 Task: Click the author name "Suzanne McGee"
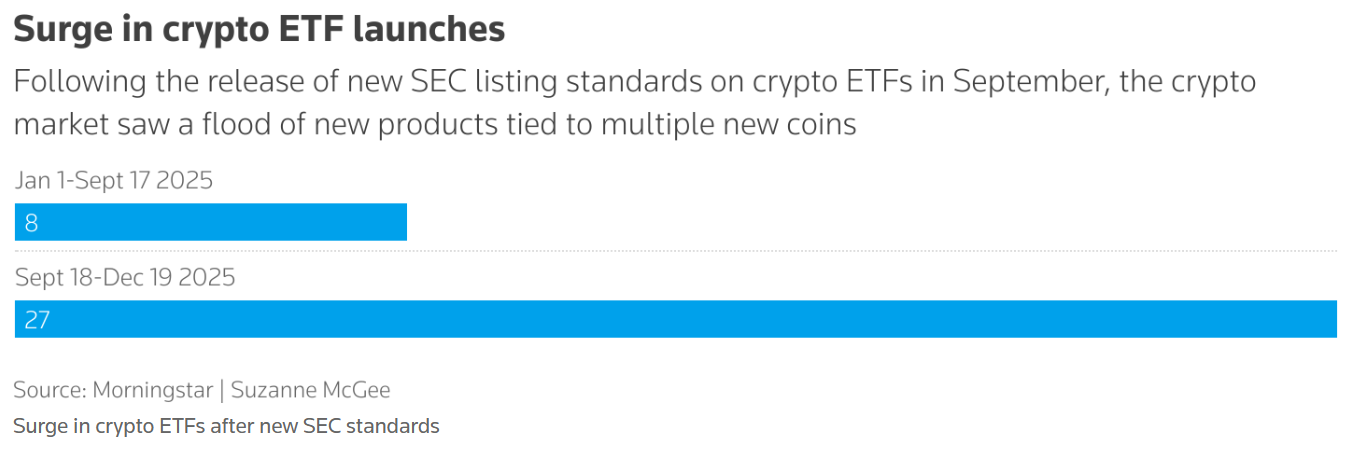pos(310,390)
